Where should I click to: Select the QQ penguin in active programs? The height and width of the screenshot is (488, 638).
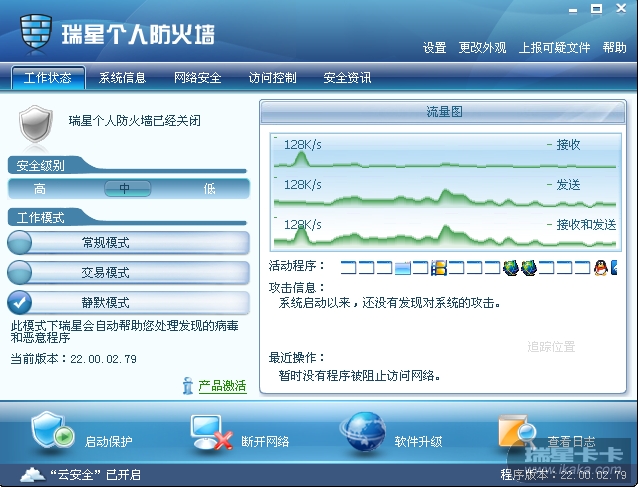[x=601, y=268]
